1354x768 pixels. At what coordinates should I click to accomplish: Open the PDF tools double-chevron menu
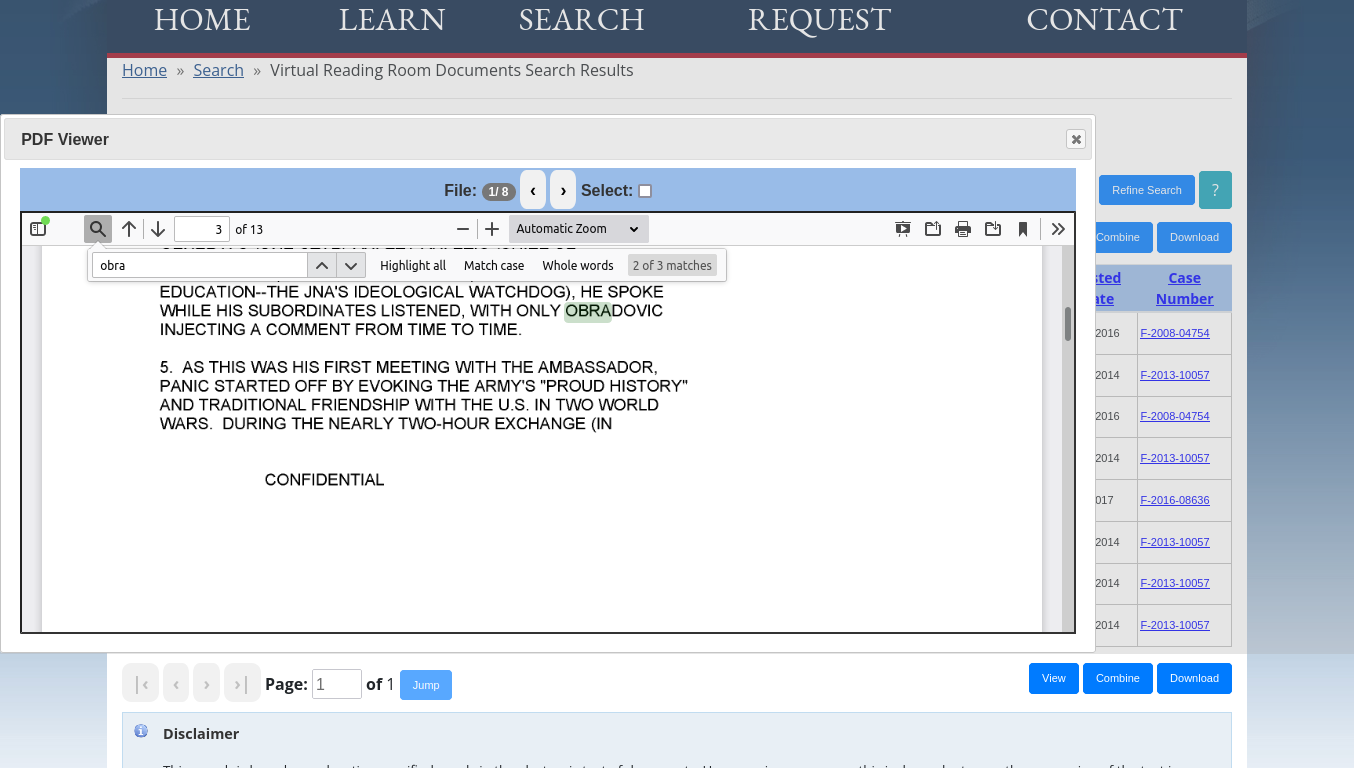click(1058, 229)
